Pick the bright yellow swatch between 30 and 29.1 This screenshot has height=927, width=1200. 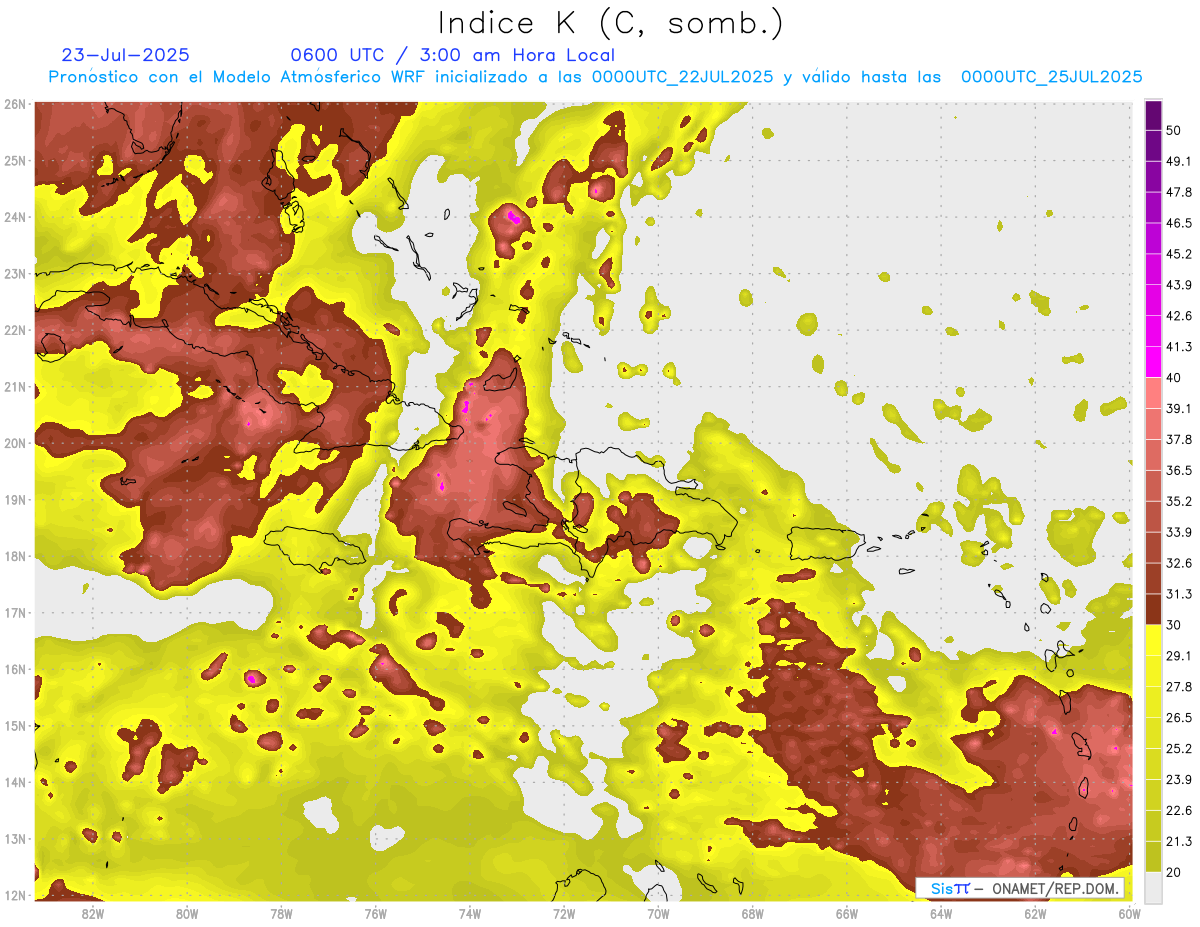[x=1153, y=640]
